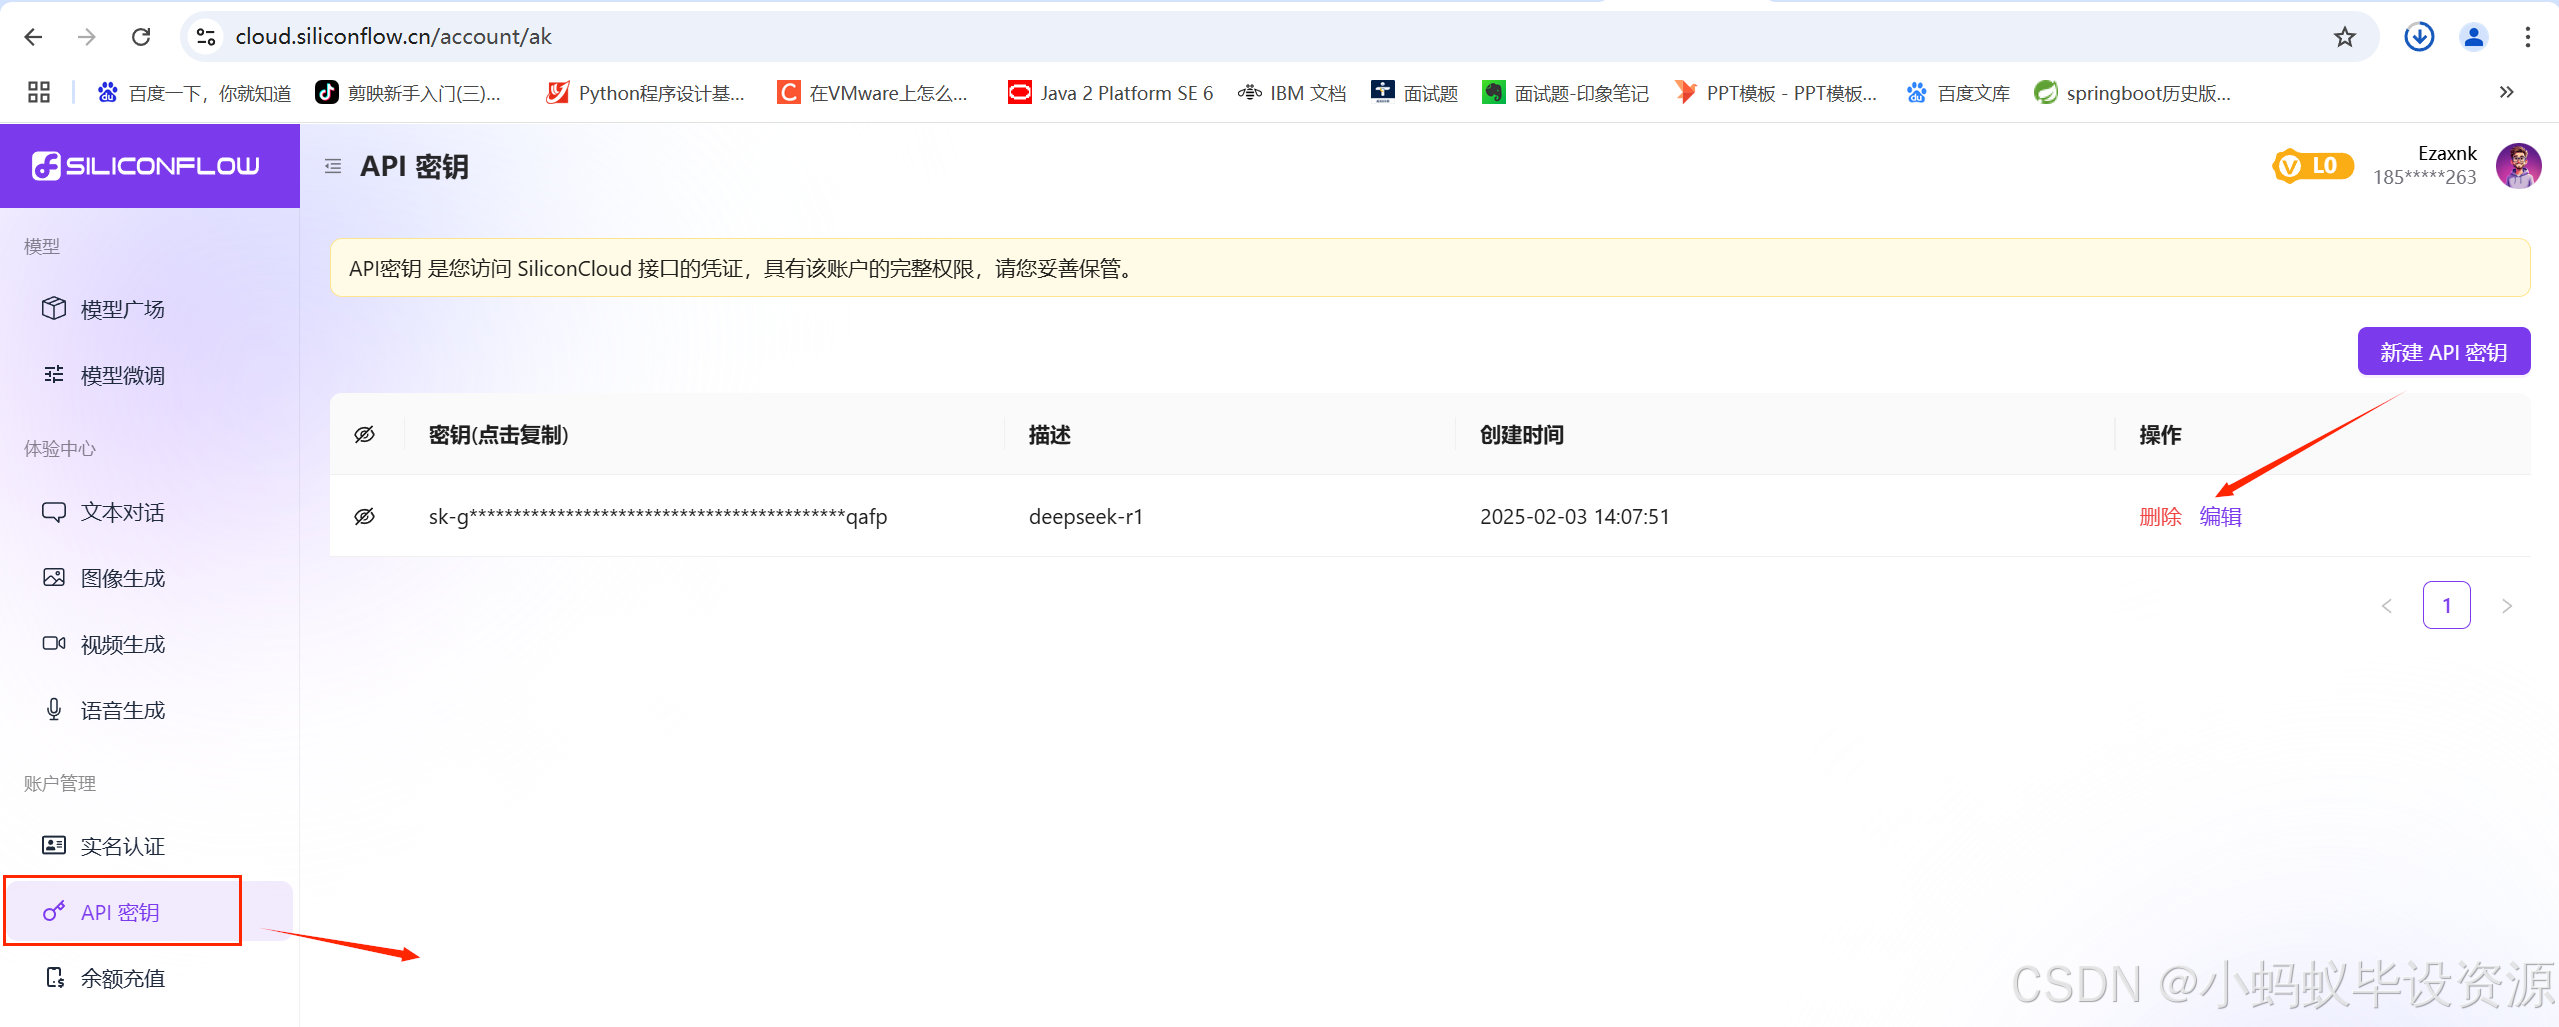
Task: Click the address bar URL
Action: pyautogui.click(x=394, y=37)
